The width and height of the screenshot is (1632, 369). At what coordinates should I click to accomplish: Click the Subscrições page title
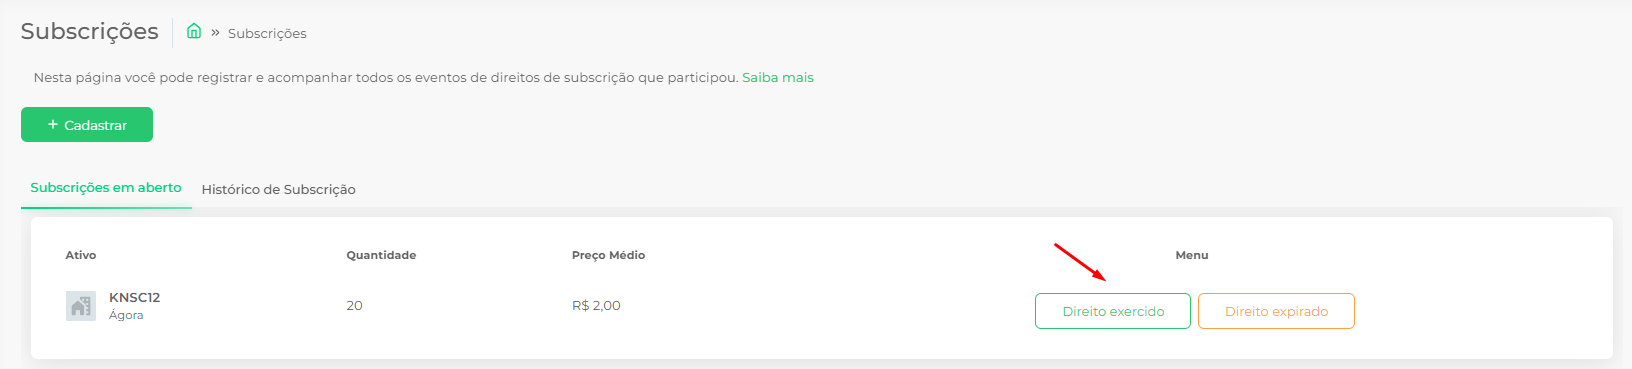click(90, 31)
